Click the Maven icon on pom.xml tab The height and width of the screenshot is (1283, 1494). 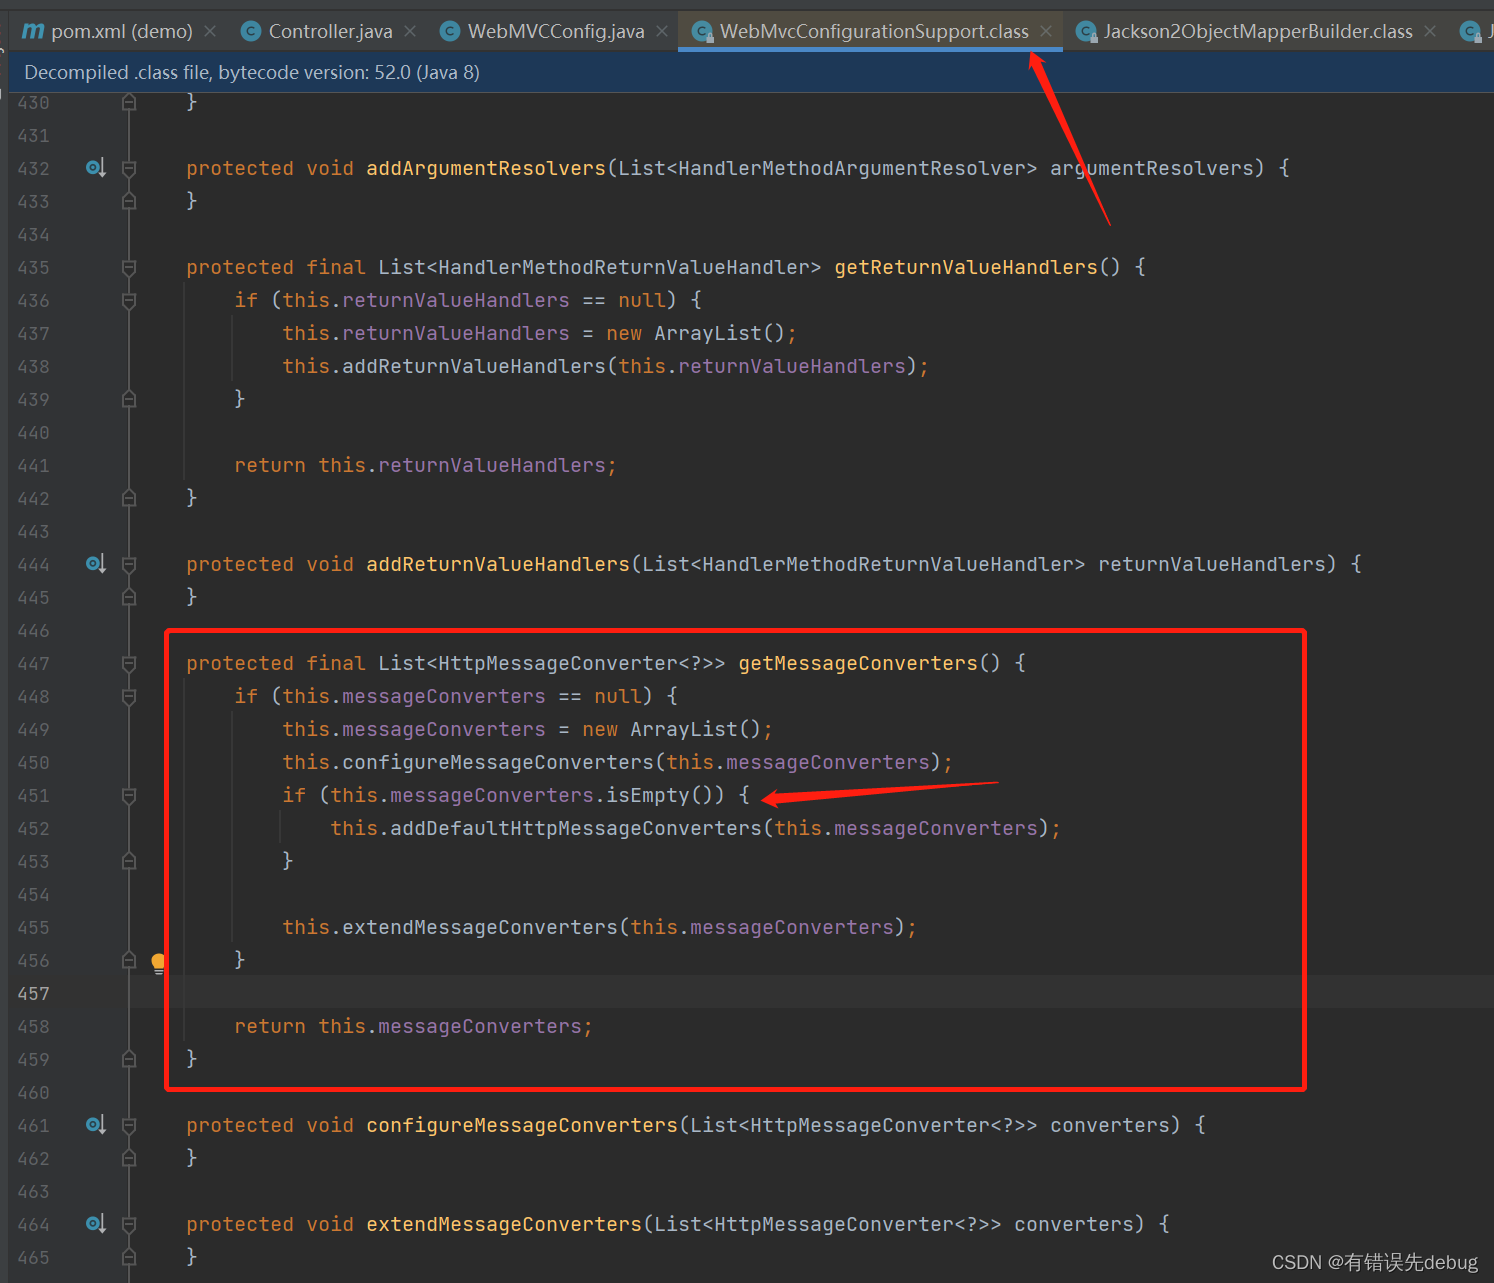(33, 31)
